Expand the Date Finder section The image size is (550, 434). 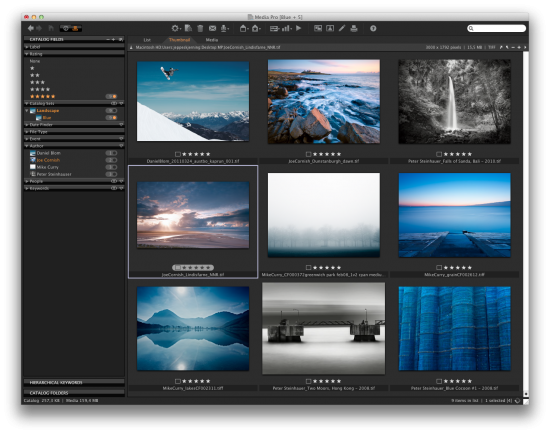[27, 125]
